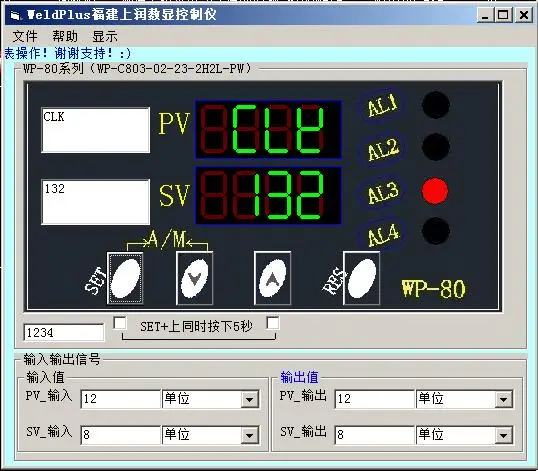
Task: Click the text box containing CLK
Action: coord(96,130)
